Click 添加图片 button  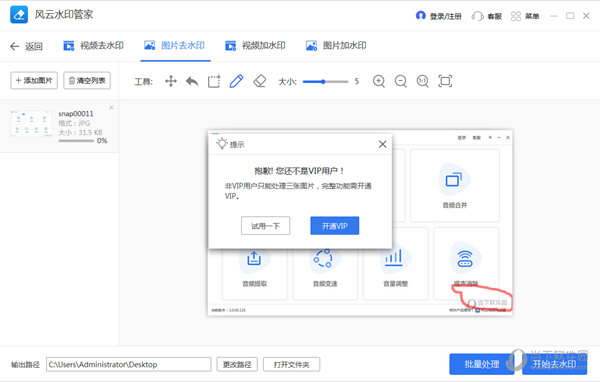pos(34,80)
